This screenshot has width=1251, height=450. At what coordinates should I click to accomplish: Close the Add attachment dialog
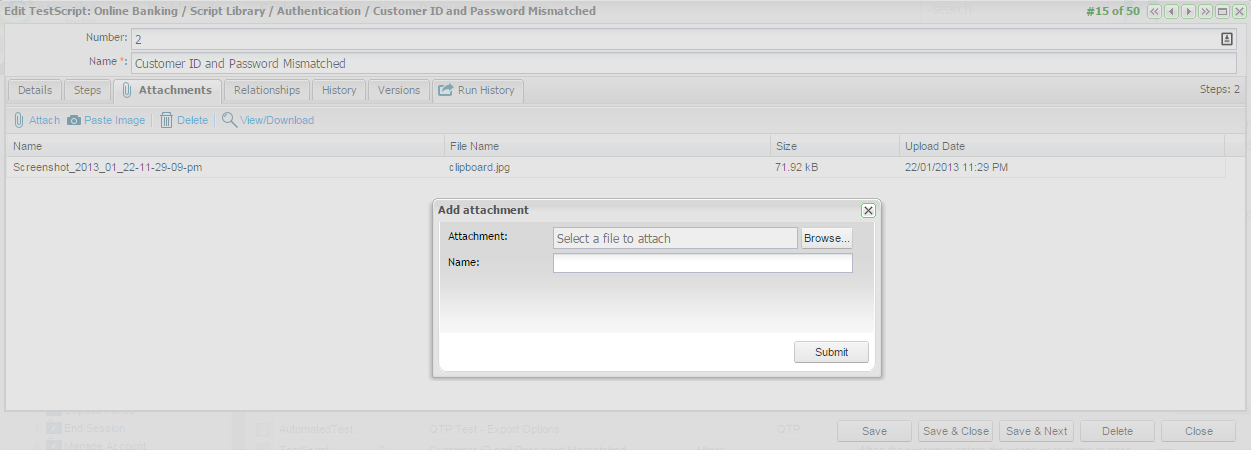(868, 210)
